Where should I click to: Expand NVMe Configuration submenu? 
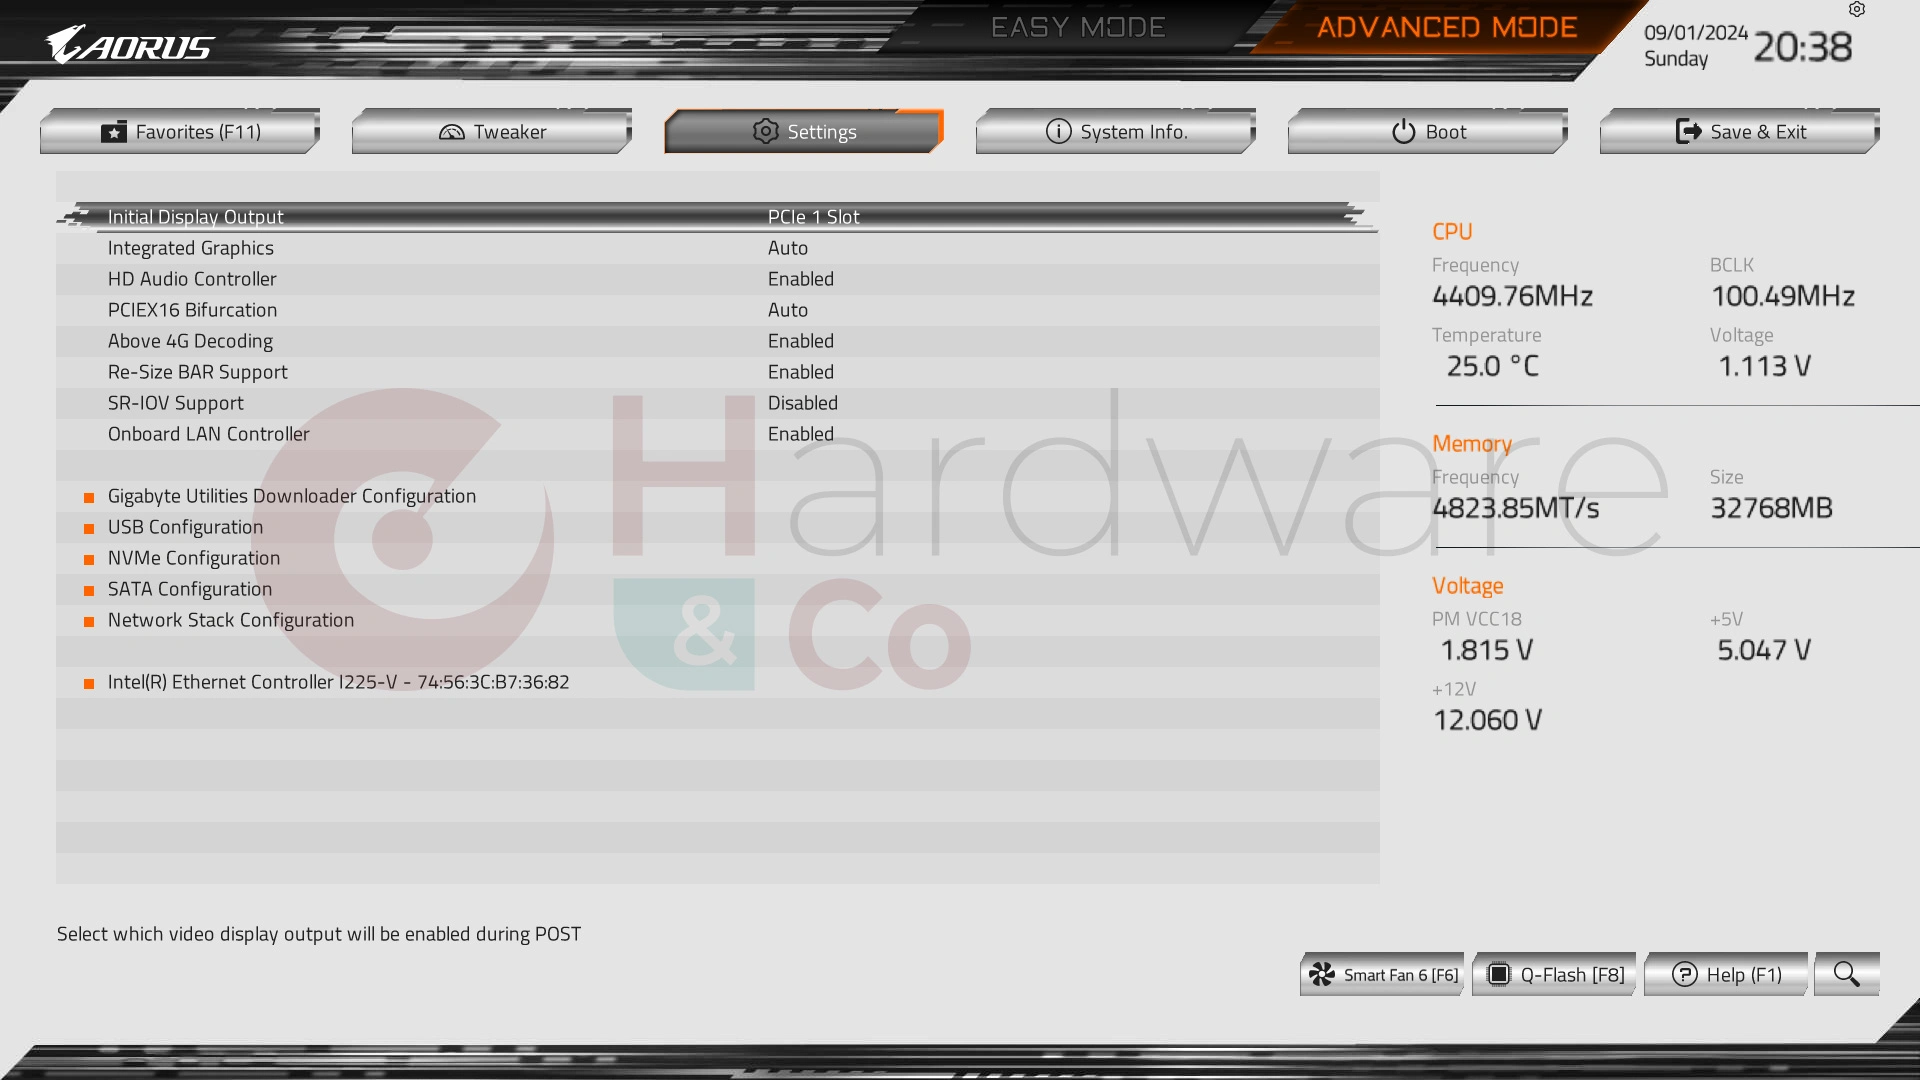click(194, 558)
